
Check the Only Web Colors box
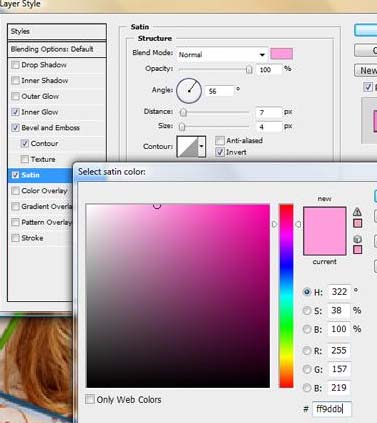(x=90, y=399)
